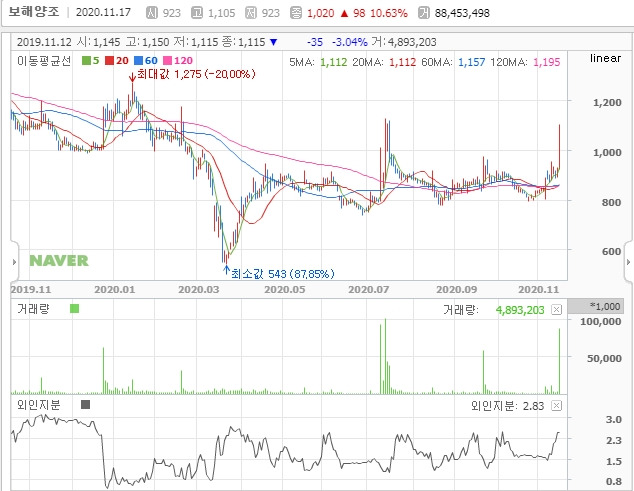This screenshot has width=634, height=491.
Task: Click the 거 trading volume icon in header
Action: 424,13
